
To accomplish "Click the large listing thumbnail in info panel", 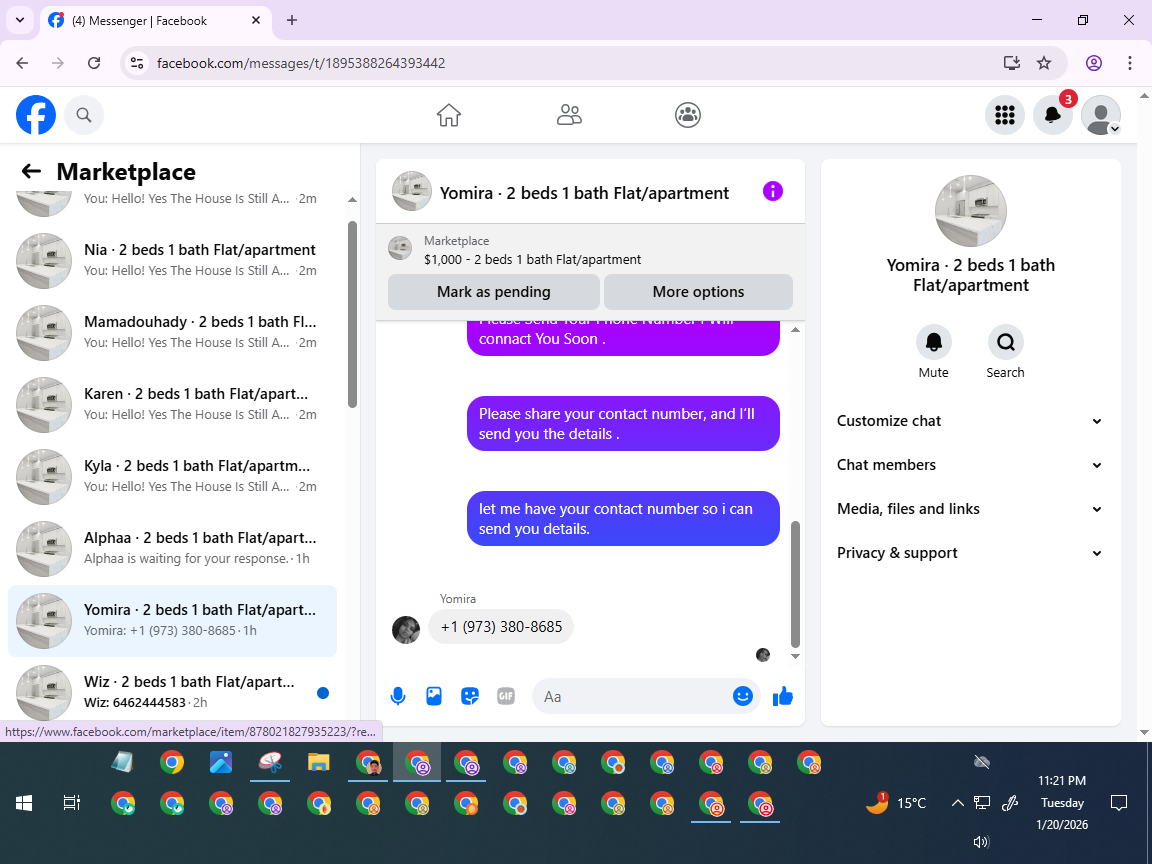I will click(971, 211).
